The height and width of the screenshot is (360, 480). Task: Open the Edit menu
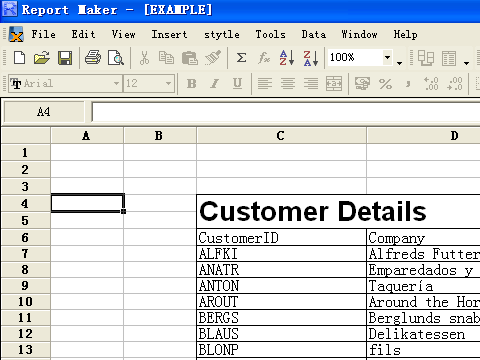click(x=83, y=34)
